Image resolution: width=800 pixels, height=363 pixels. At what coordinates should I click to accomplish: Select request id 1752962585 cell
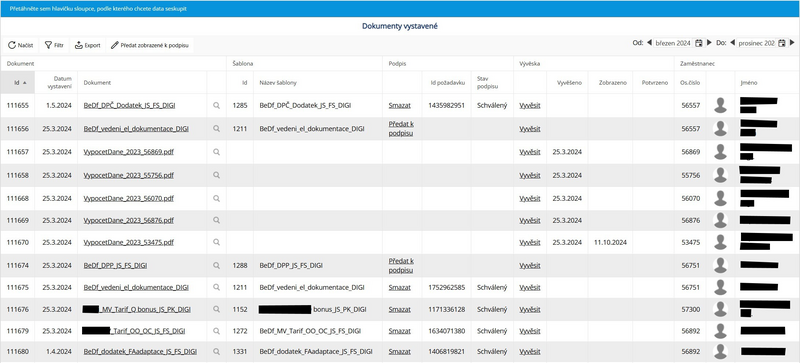point(446,287)
